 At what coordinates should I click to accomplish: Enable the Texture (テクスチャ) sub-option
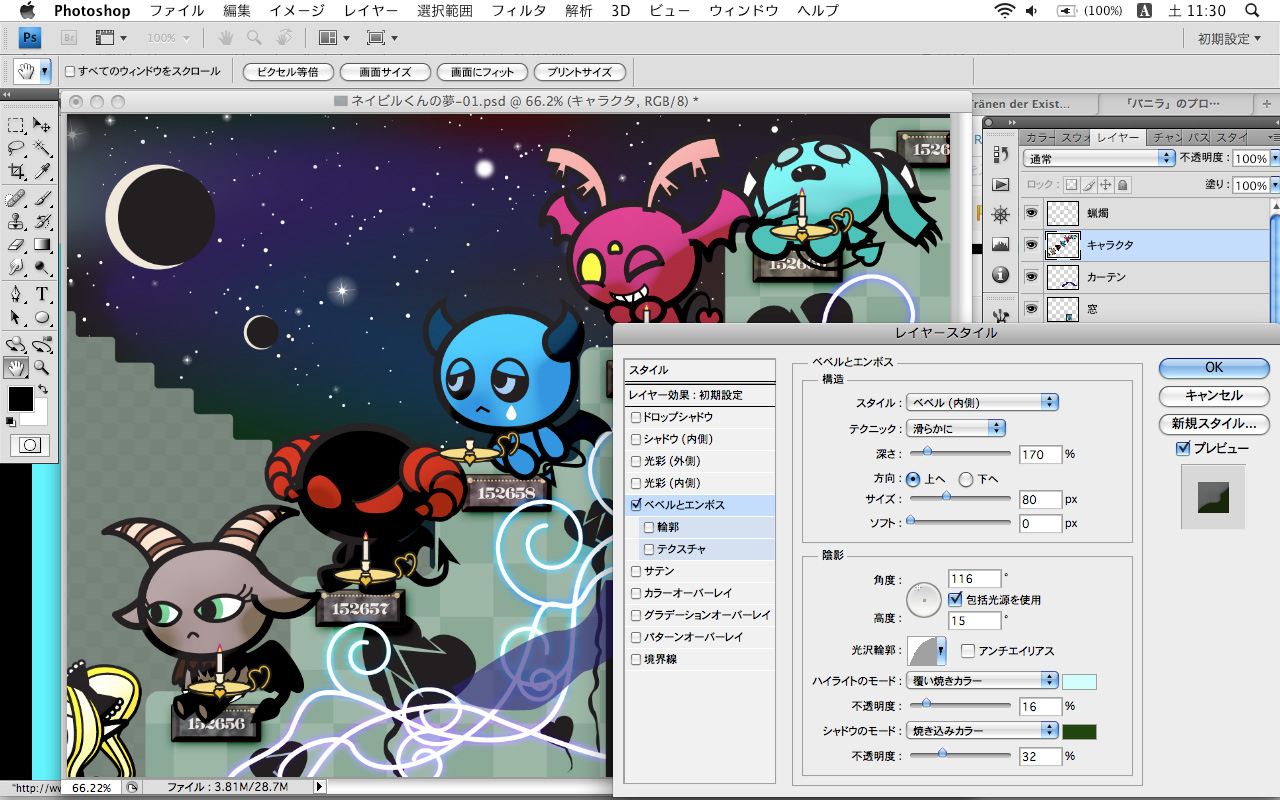[x=649, y=549]
